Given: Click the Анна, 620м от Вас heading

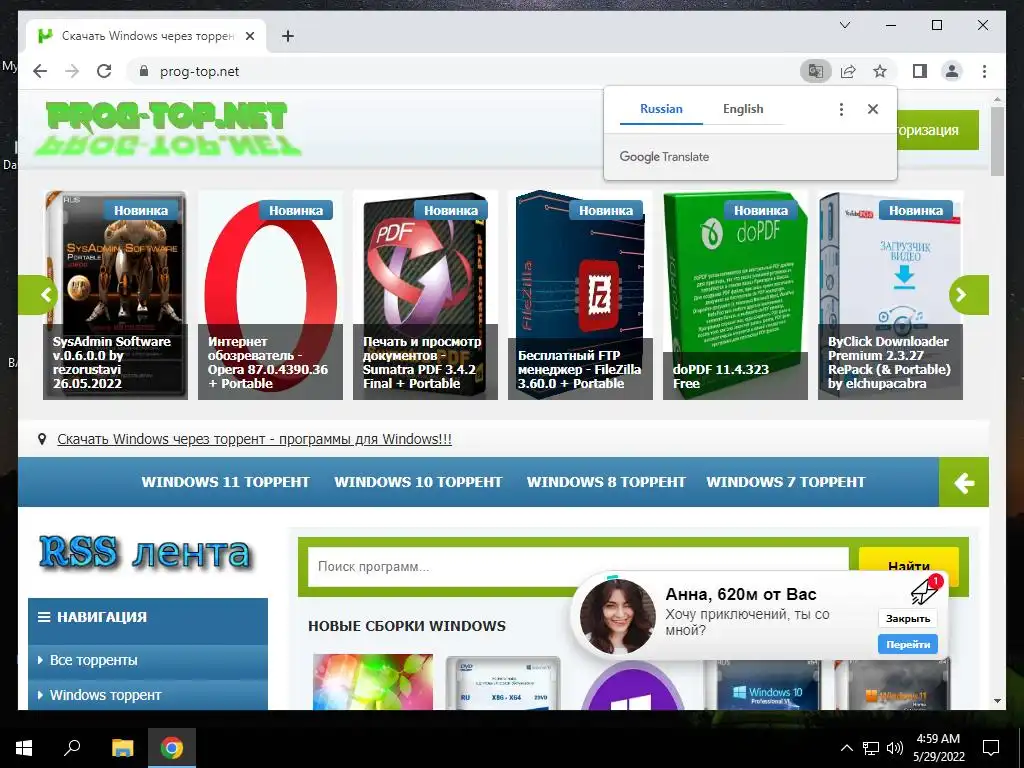Looking at the screenshot, I should coord(741,594).
